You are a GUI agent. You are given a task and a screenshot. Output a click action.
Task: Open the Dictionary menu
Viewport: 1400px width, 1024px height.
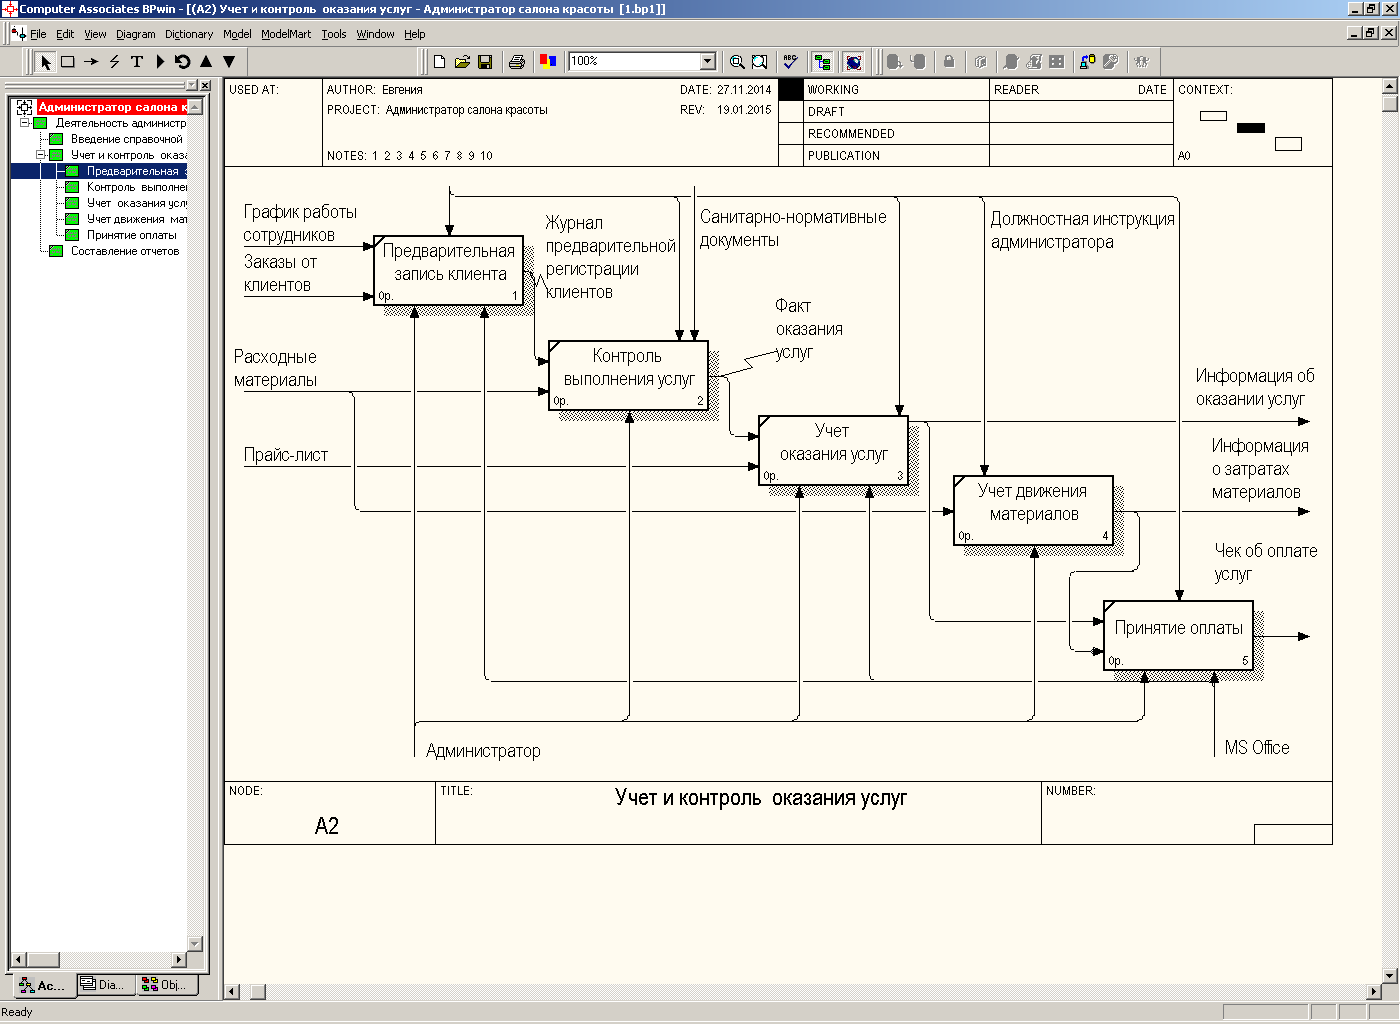point(188,34)
